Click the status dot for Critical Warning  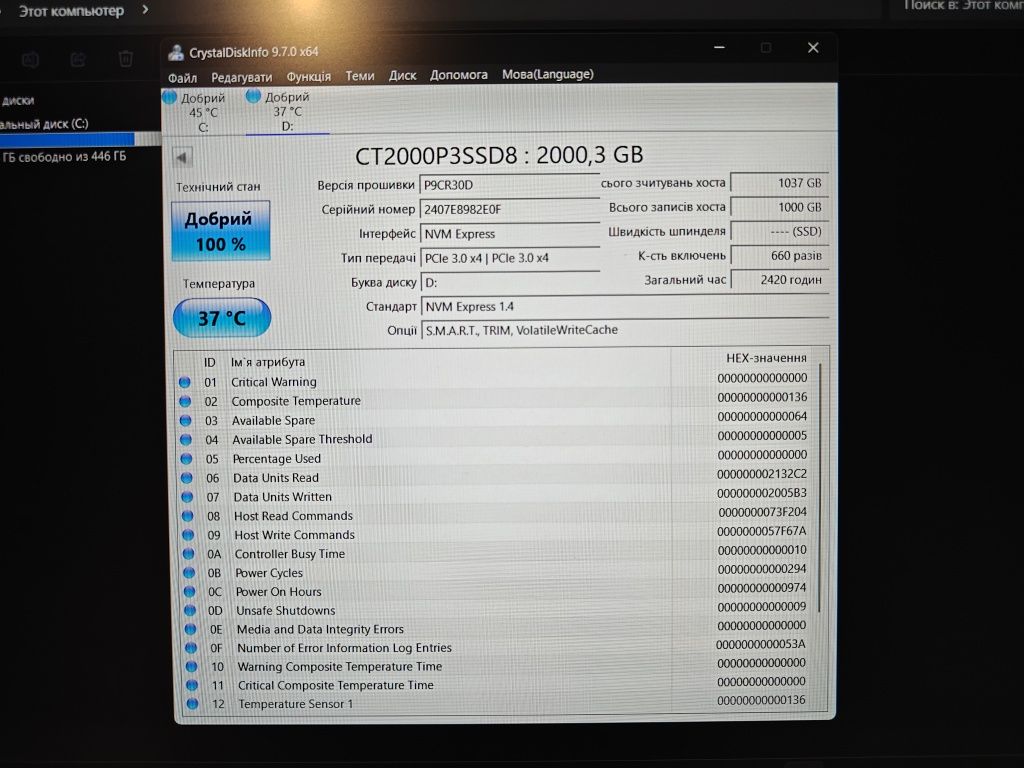point(185,382)
